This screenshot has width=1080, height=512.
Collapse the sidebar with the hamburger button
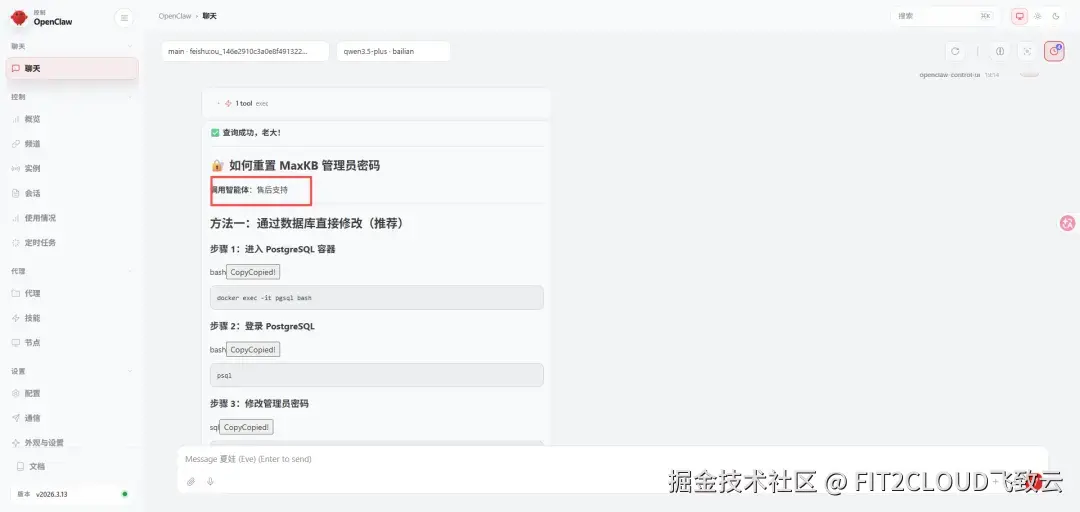[x=124, y=18]
